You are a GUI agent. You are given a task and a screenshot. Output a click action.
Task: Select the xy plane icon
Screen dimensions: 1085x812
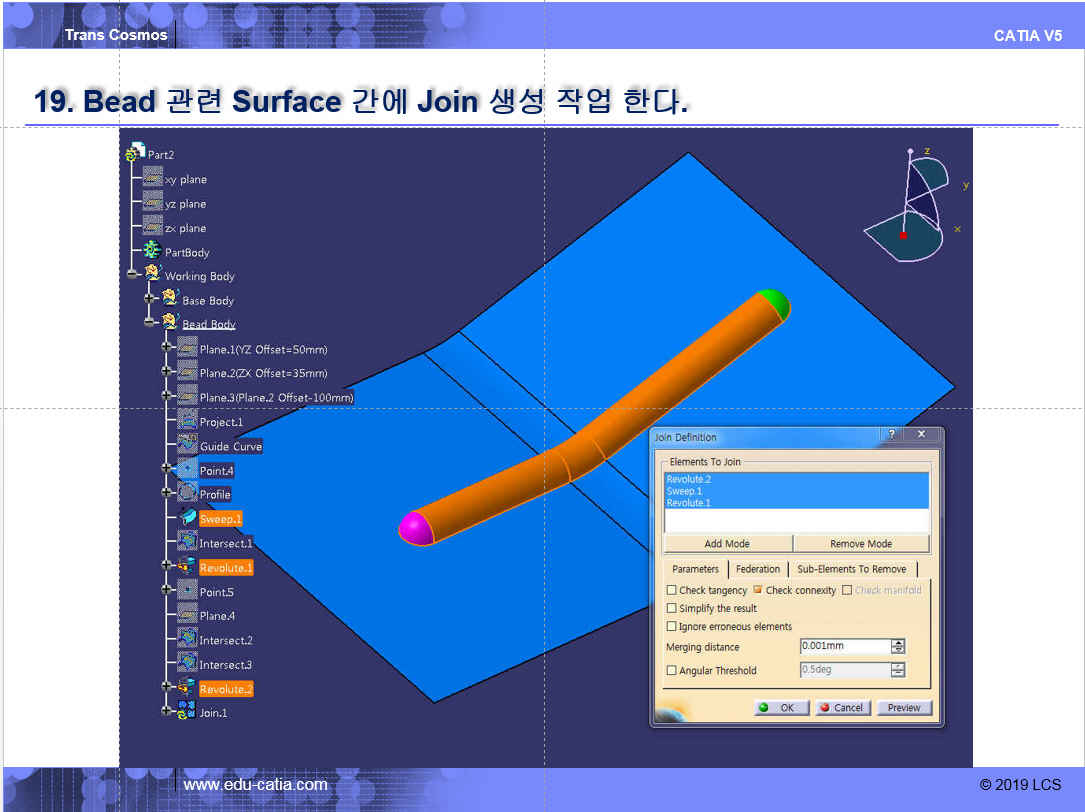[152, 178]
